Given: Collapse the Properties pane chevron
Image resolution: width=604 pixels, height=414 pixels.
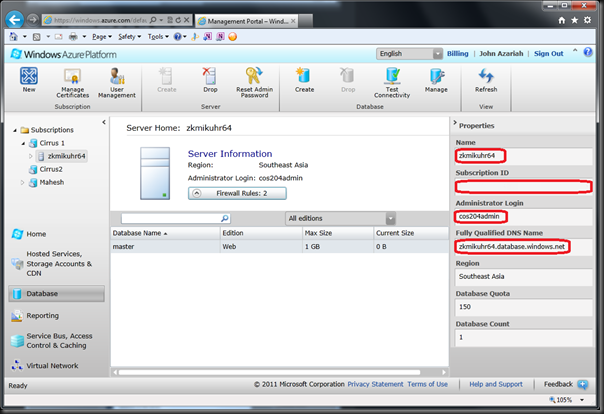Looking at the screenshot, I should (455, 122).
